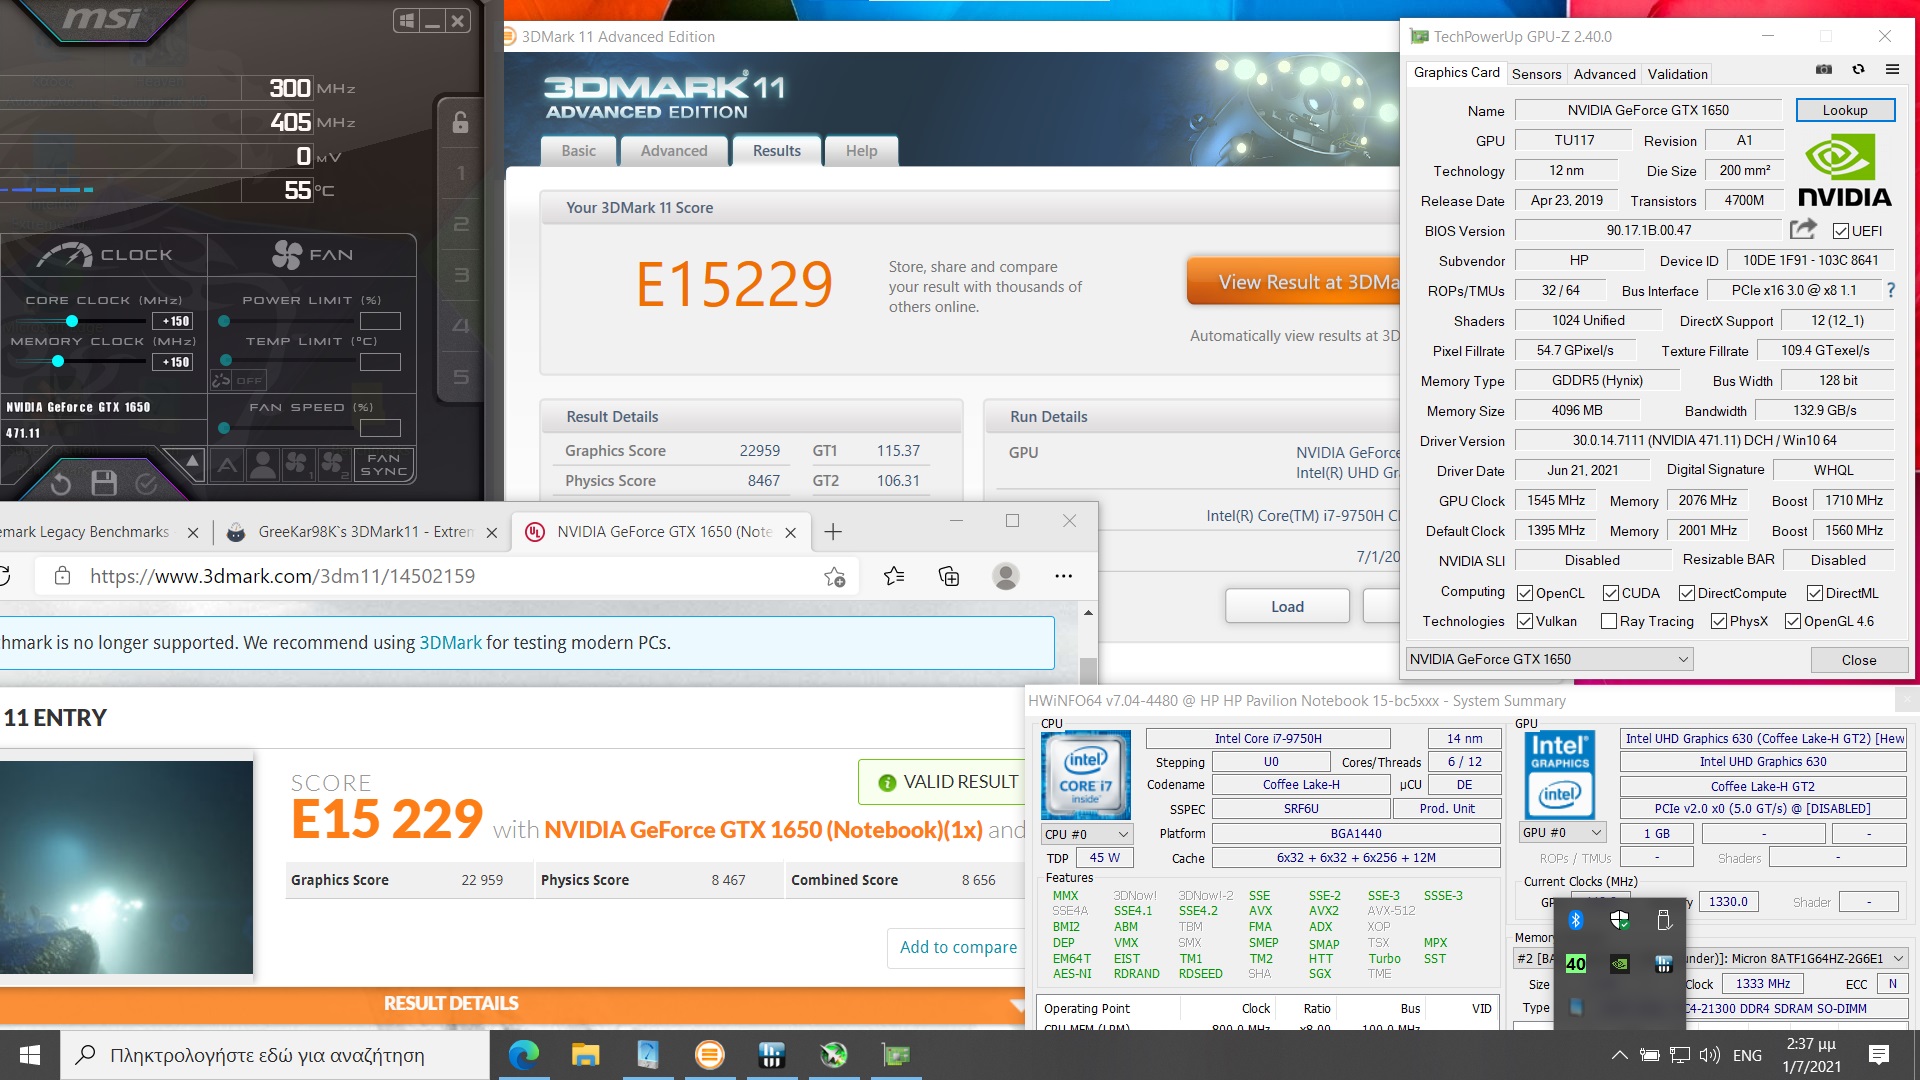The width and height of the screenshot is (1920, 1080).
Task: Click the NVIDIA tray icon
Action: pyautogui.click(x=1620, y=964)
